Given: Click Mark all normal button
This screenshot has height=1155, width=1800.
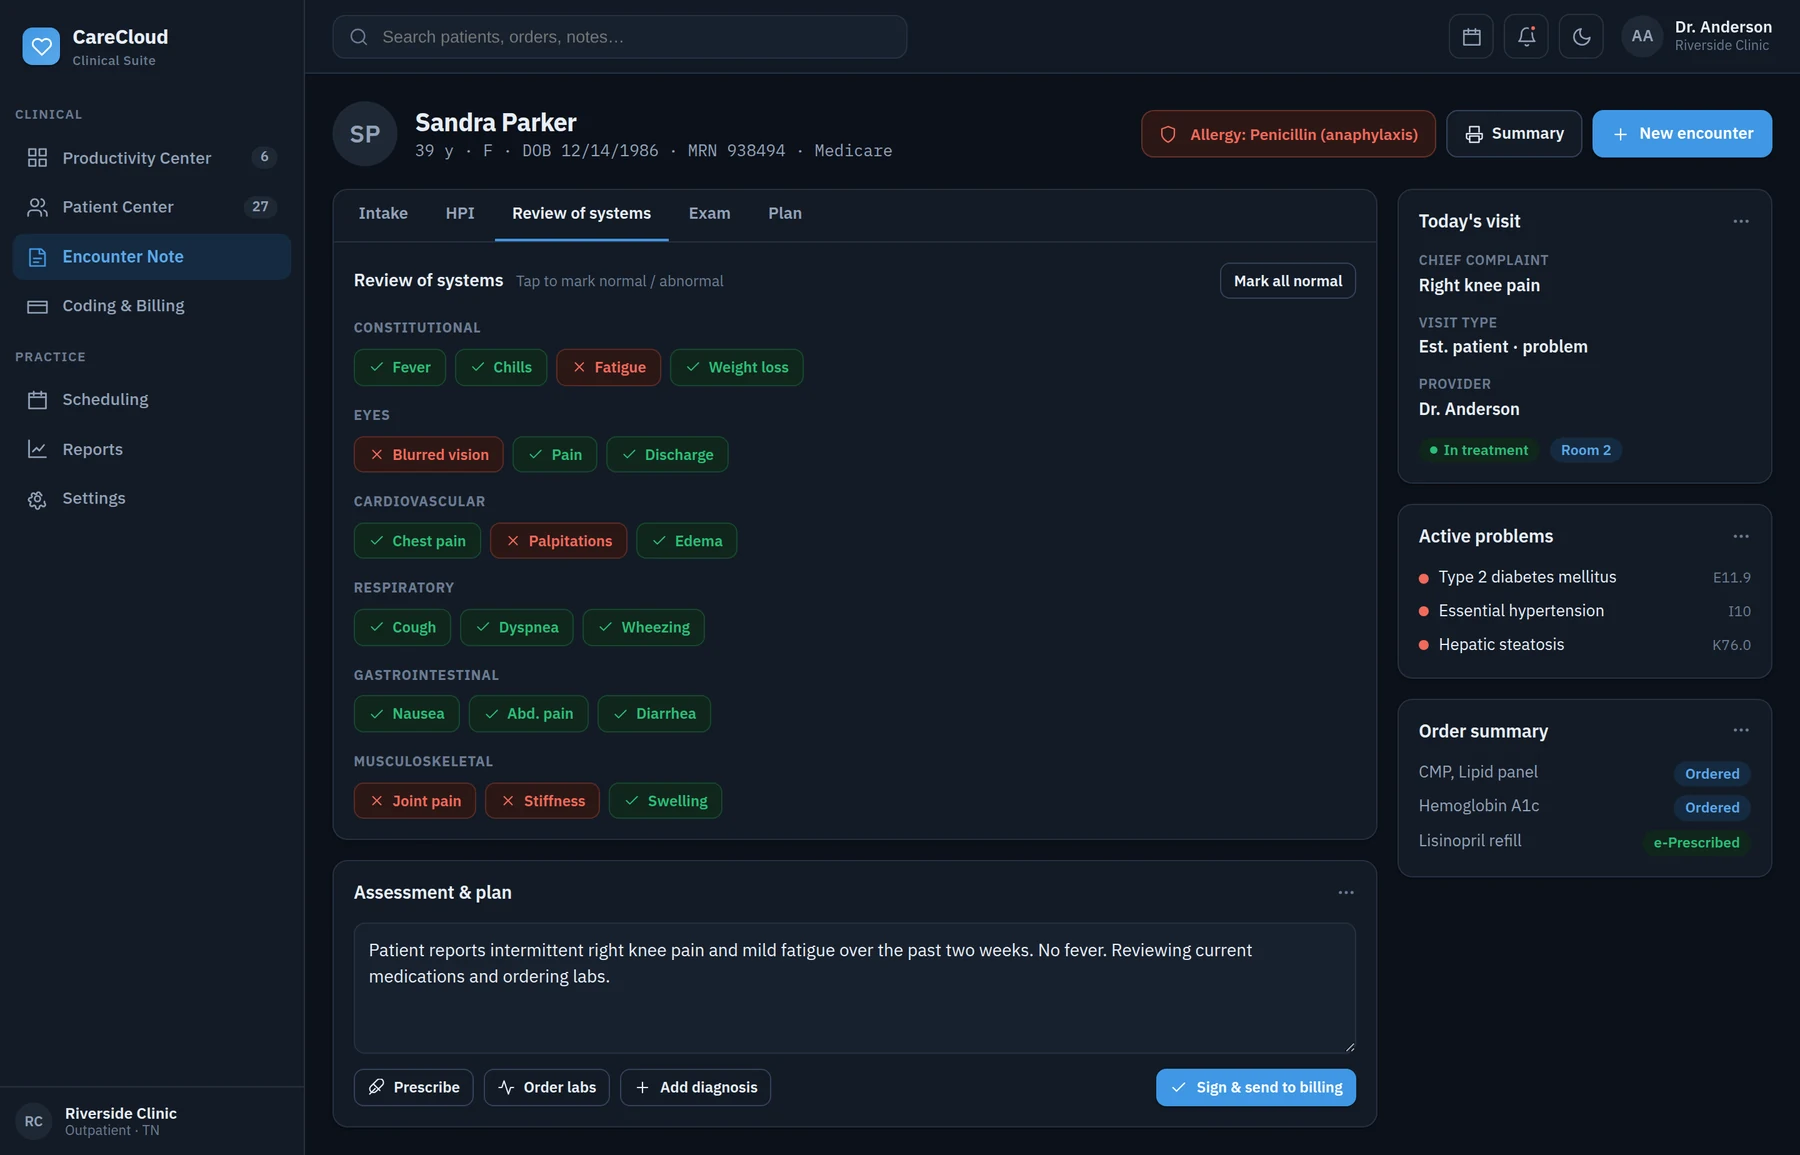Looking at the screenshot, I should (1288, 281).
